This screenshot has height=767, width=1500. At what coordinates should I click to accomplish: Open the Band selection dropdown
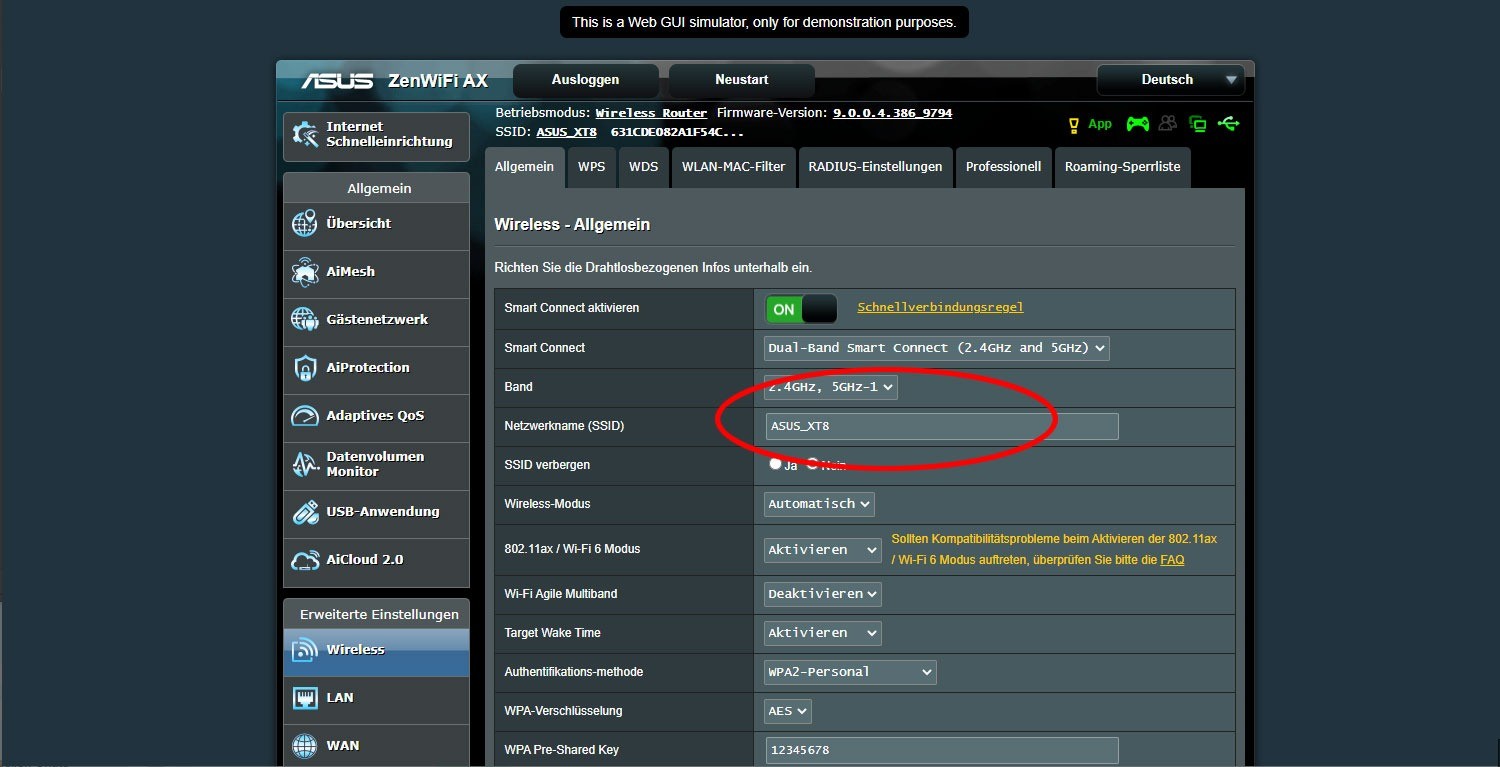[831, 387]
